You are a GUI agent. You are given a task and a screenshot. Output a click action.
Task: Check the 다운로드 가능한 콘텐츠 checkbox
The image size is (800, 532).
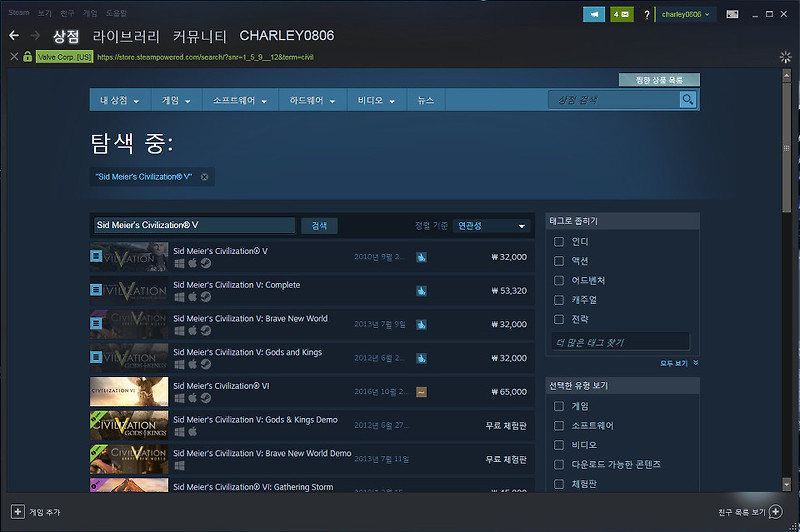point(559,465)
